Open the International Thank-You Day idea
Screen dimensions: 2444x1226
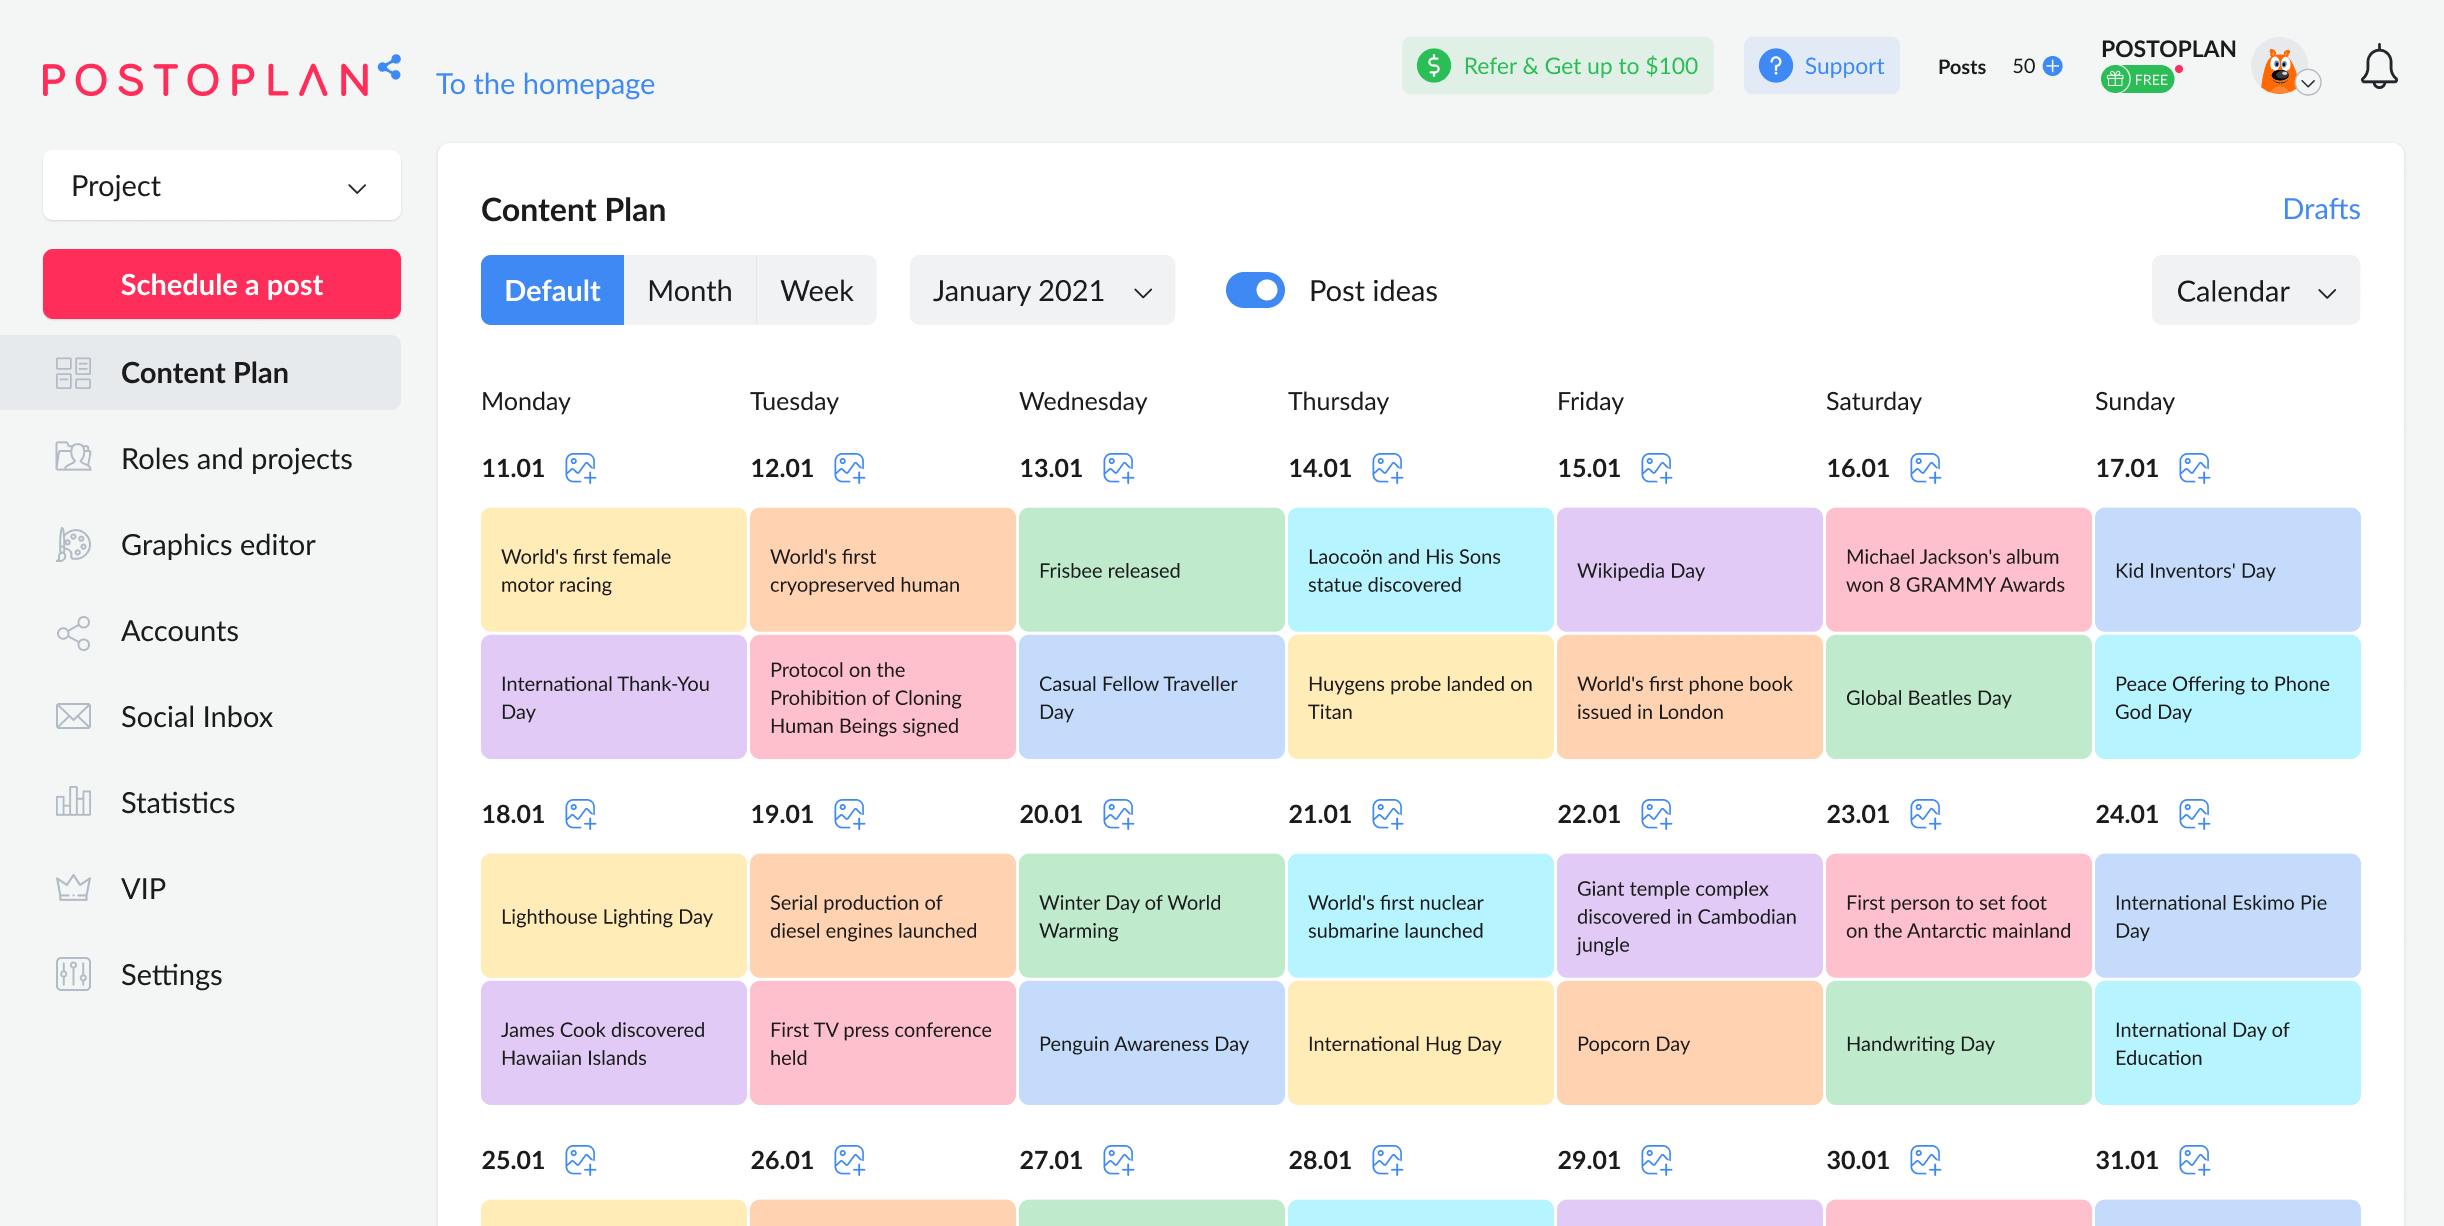613,697
